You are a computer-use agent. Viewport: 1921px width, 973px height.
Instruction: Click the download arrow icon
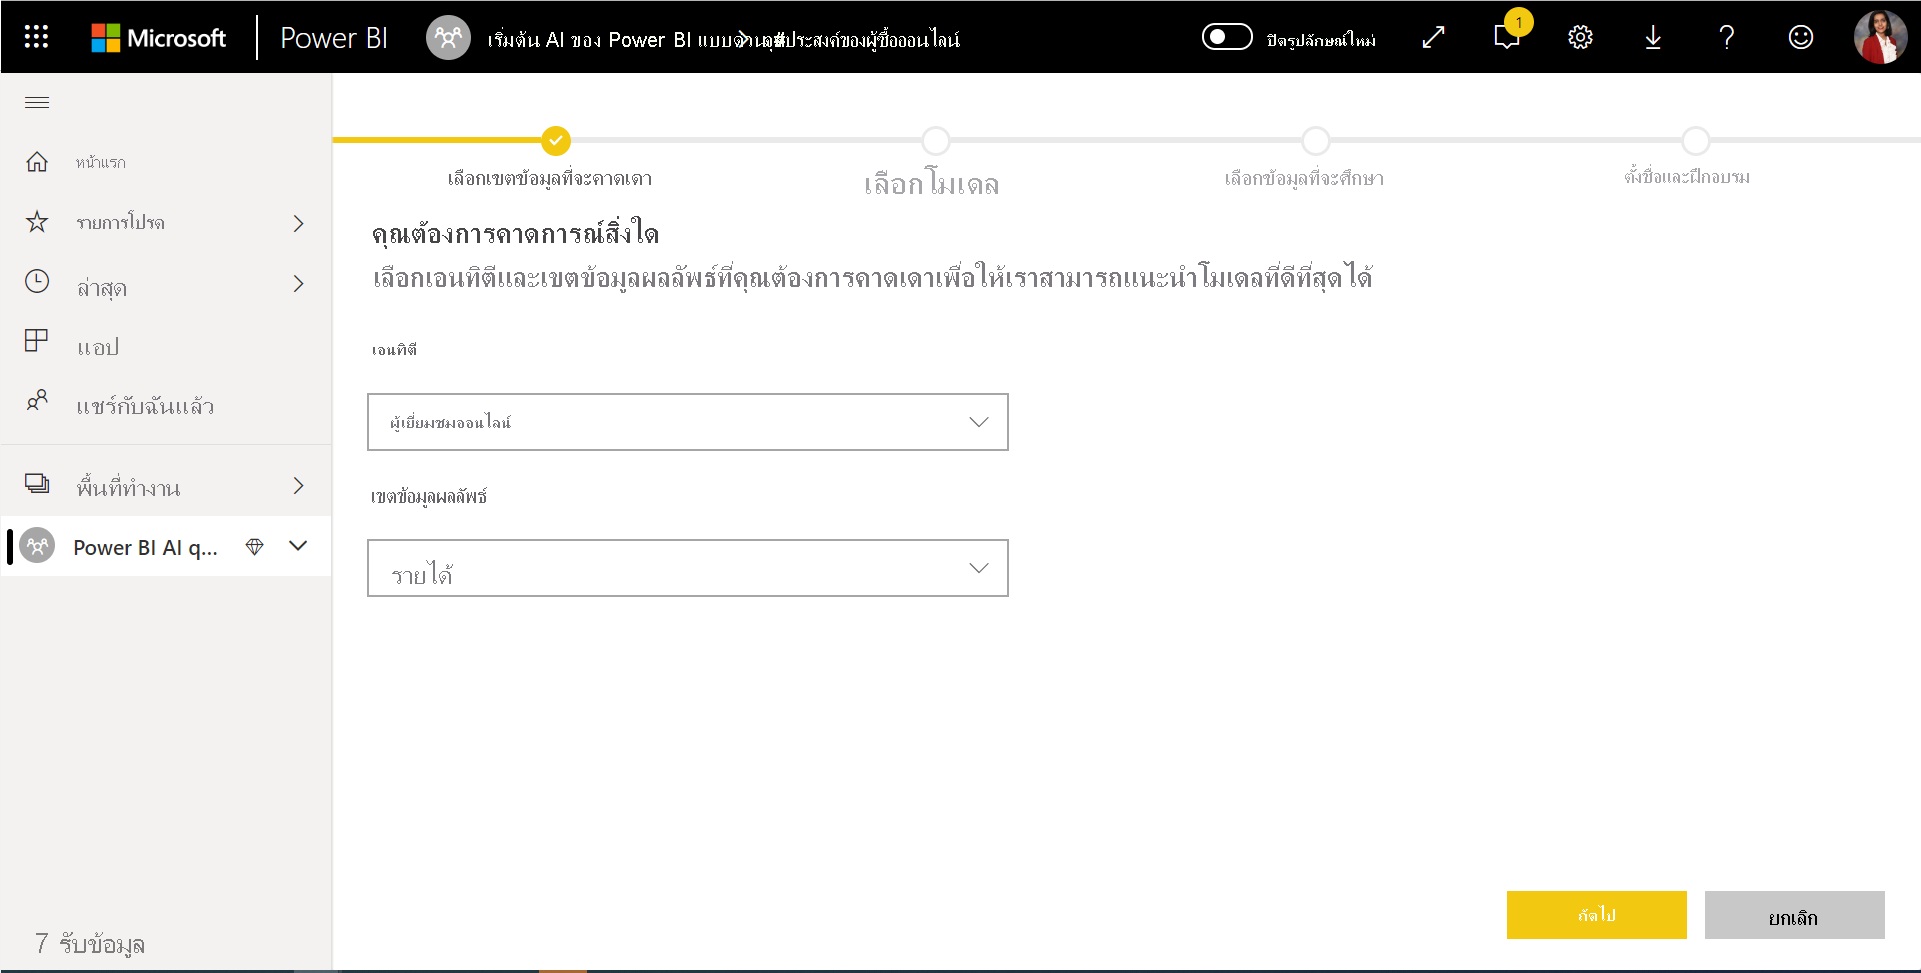point(1653,37)
